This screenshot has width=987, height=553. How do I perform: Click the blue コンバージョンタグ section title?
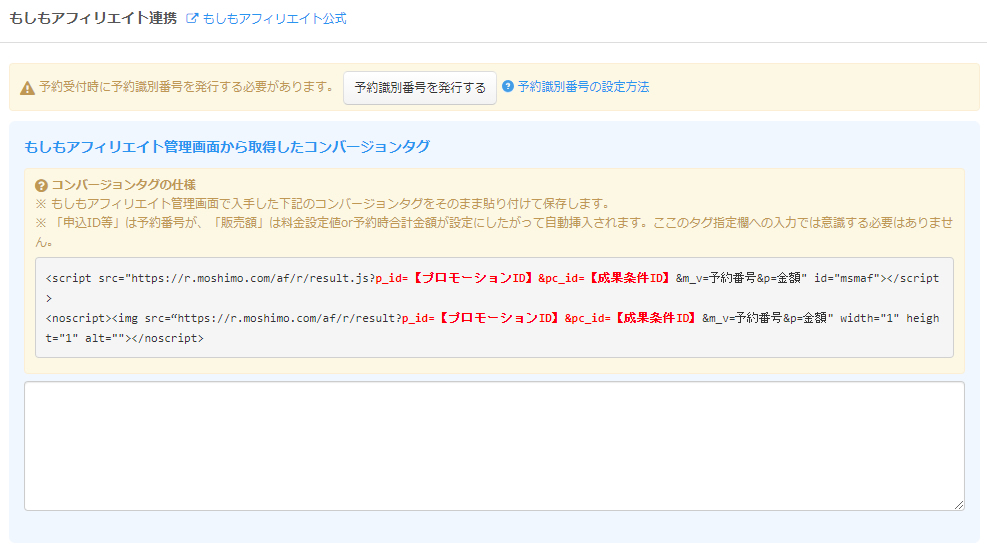click(227, 147)
